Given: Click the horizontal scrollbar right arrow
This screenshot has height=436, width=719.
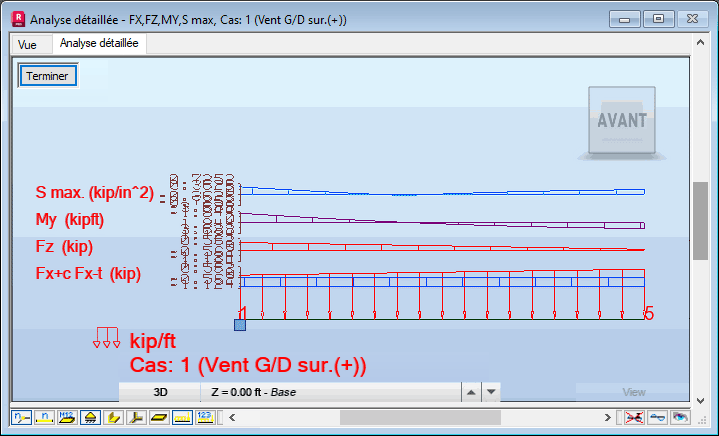Looking at the screenshot, I should pyautogui.click(x=608, y=418).
